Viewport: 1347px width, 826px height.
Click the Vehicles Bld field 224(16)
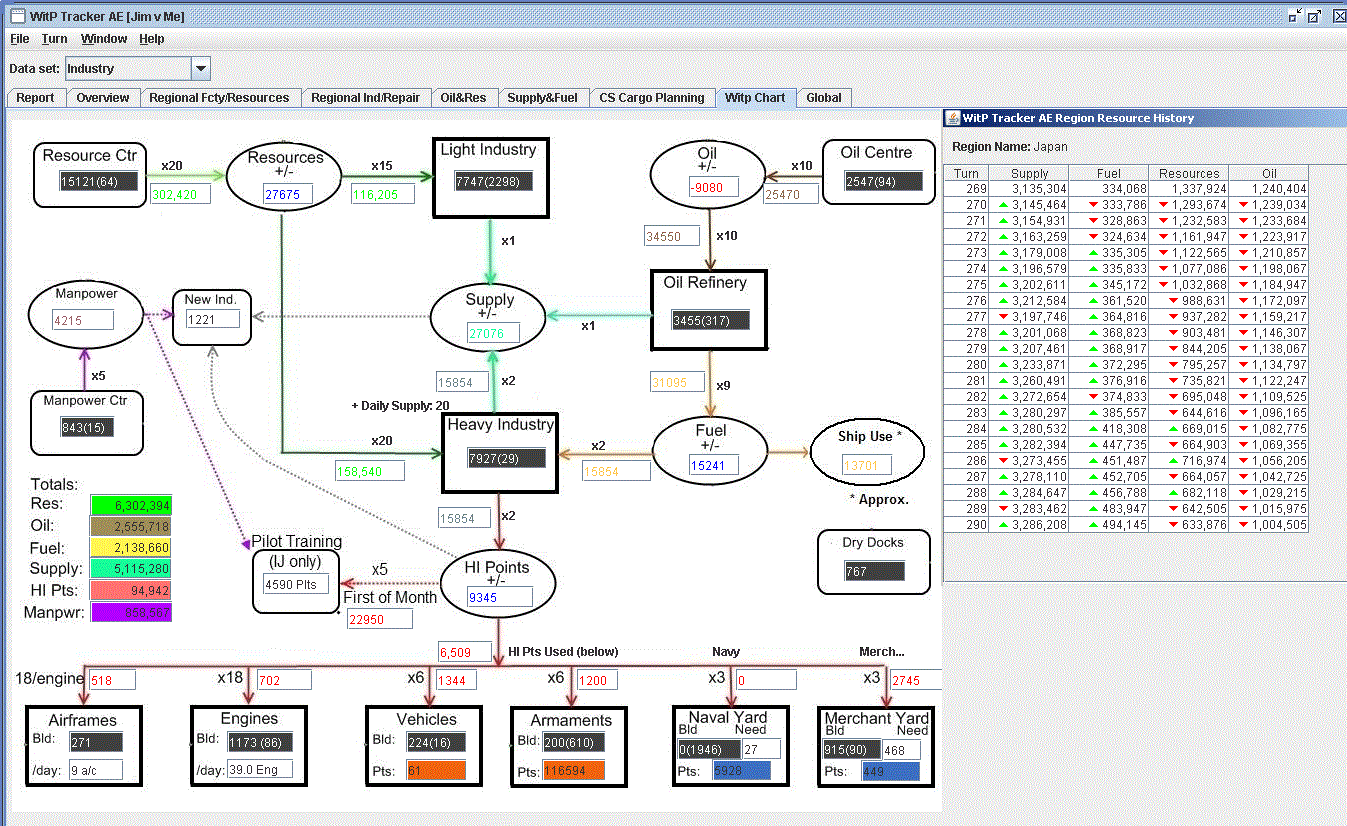(x=435, y=741)
